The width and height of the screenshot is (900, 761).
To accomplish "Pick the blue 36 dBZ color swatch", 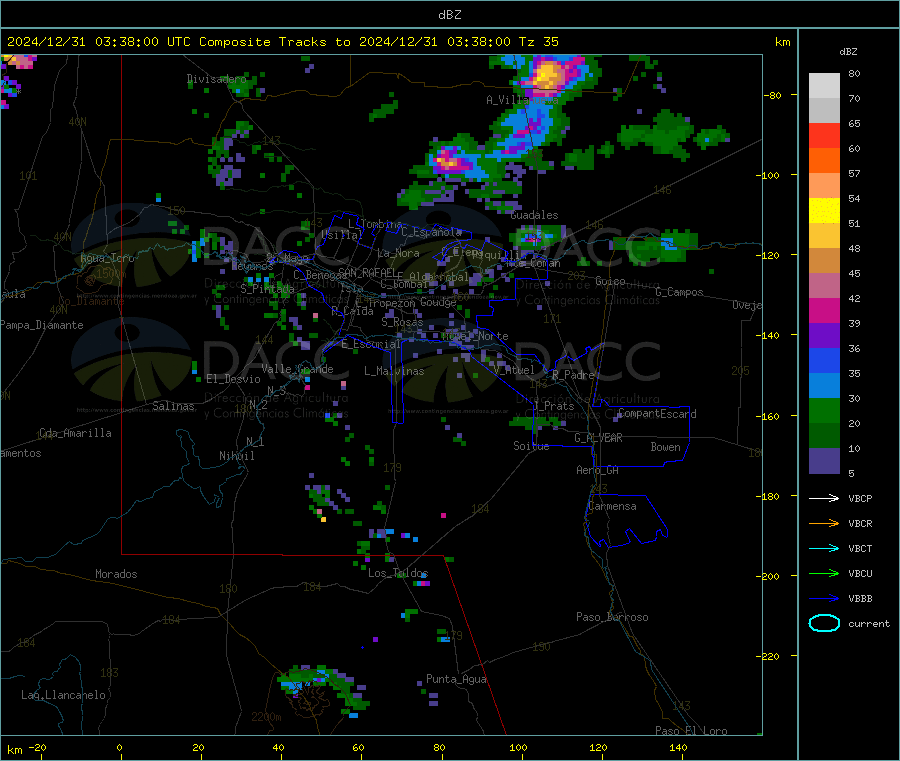I will 824,360.
